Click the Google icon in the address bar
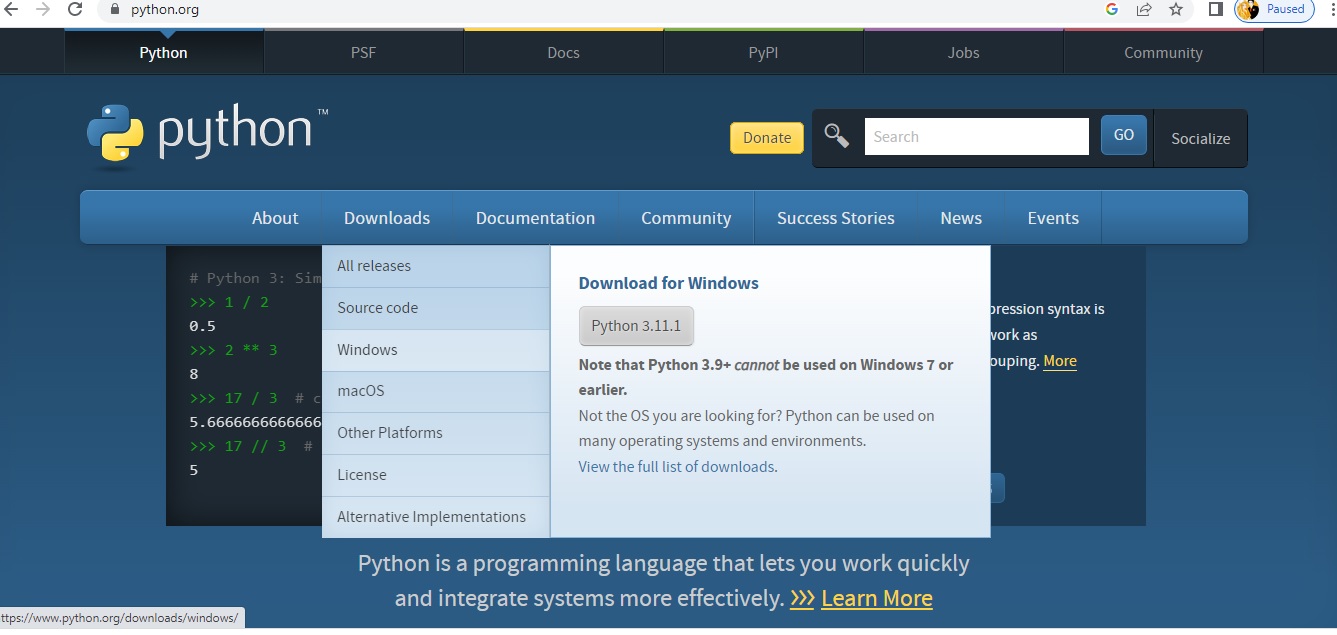 1112,12
